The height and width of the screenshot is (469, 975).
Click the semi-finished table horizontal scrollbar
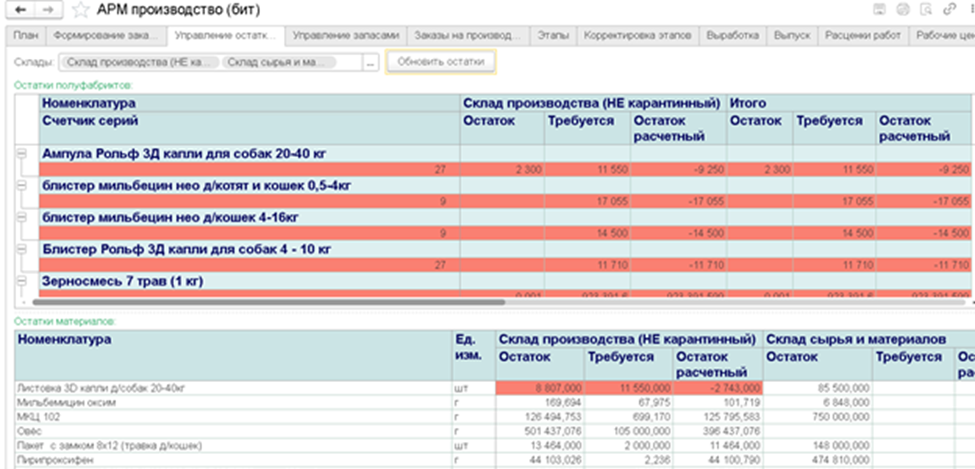point(269,302)
